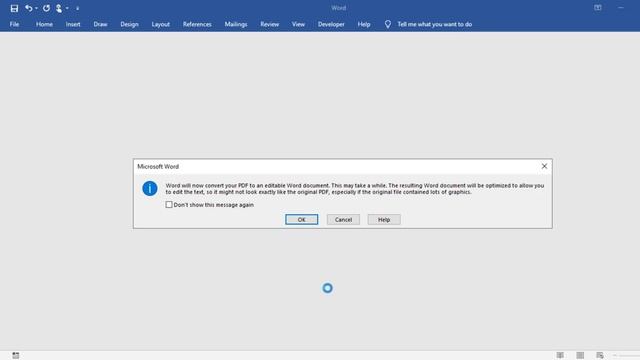Click the macro recording status bar icon
Screen dimensions: 640x360
click(16, 356)
